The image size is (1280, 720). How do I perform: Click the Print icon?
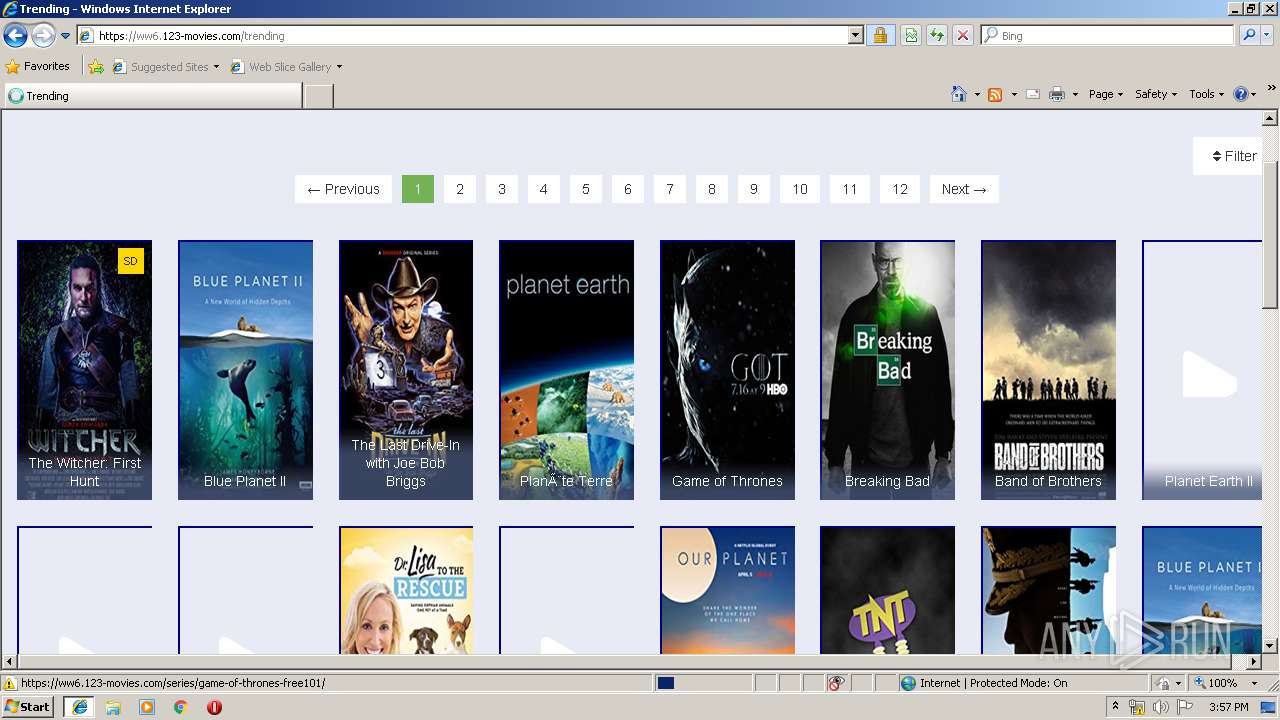(1057, 94)
